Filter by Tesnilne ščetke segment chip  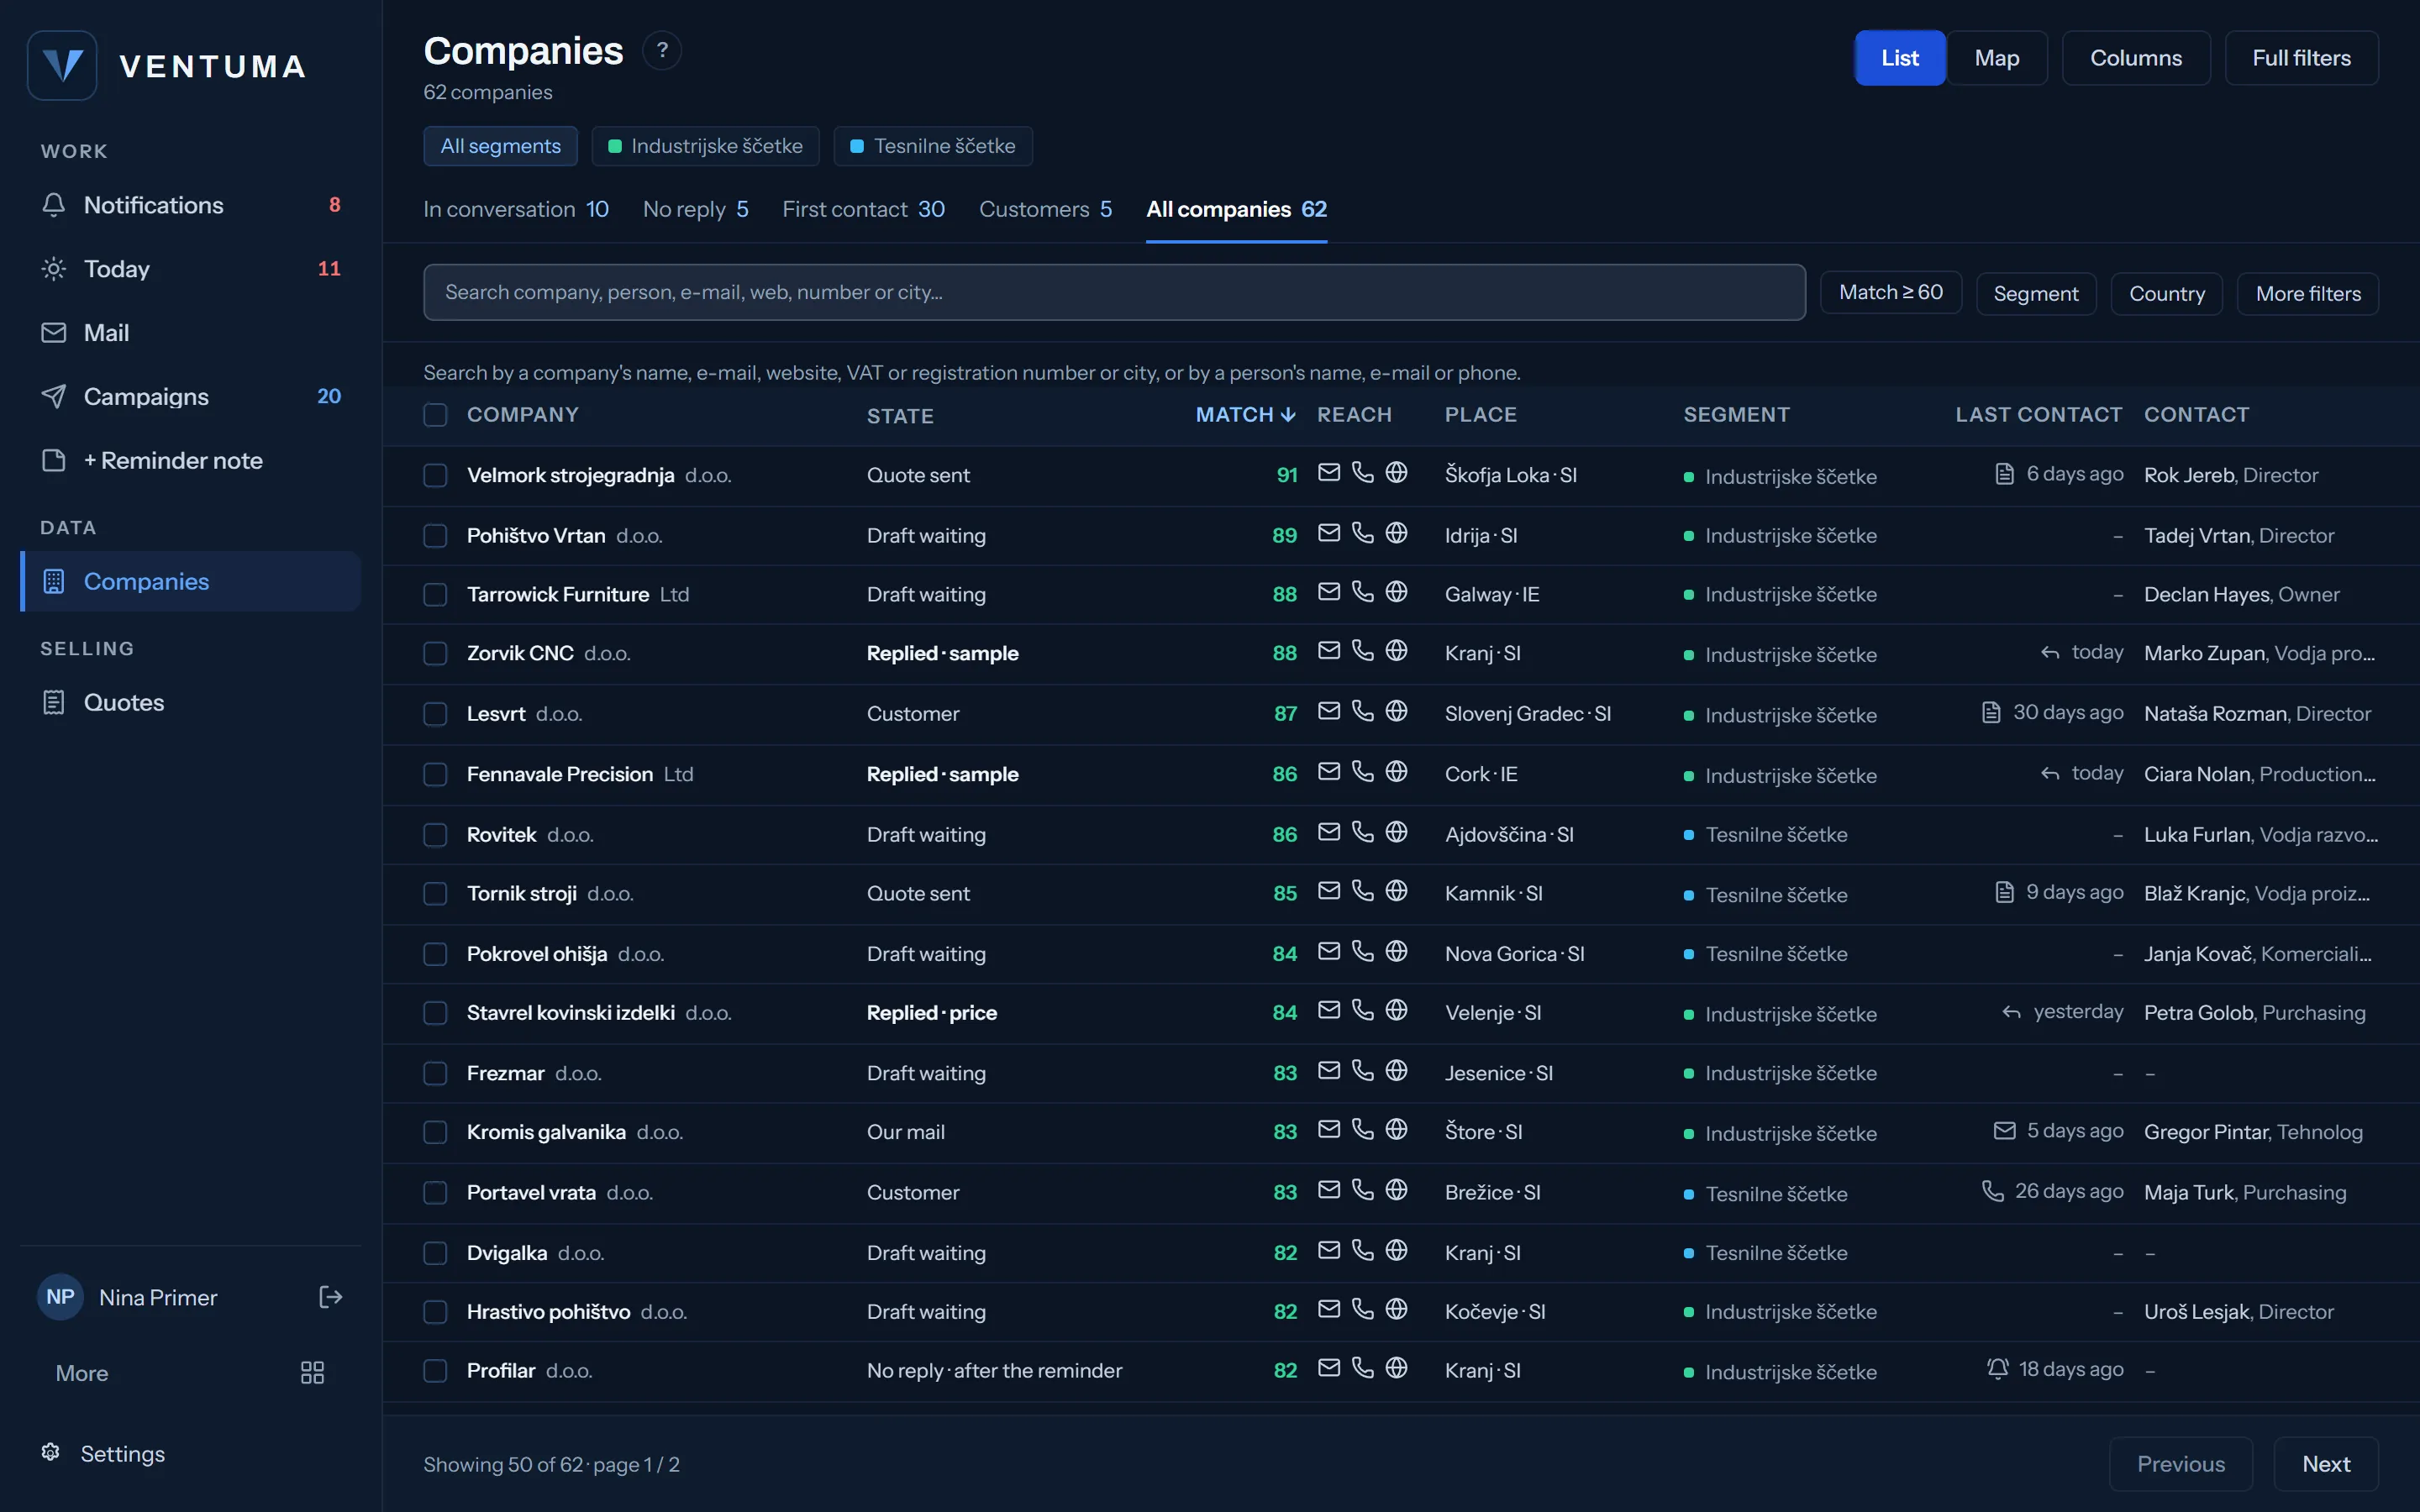pyautogui.click(x=932, y=146)
